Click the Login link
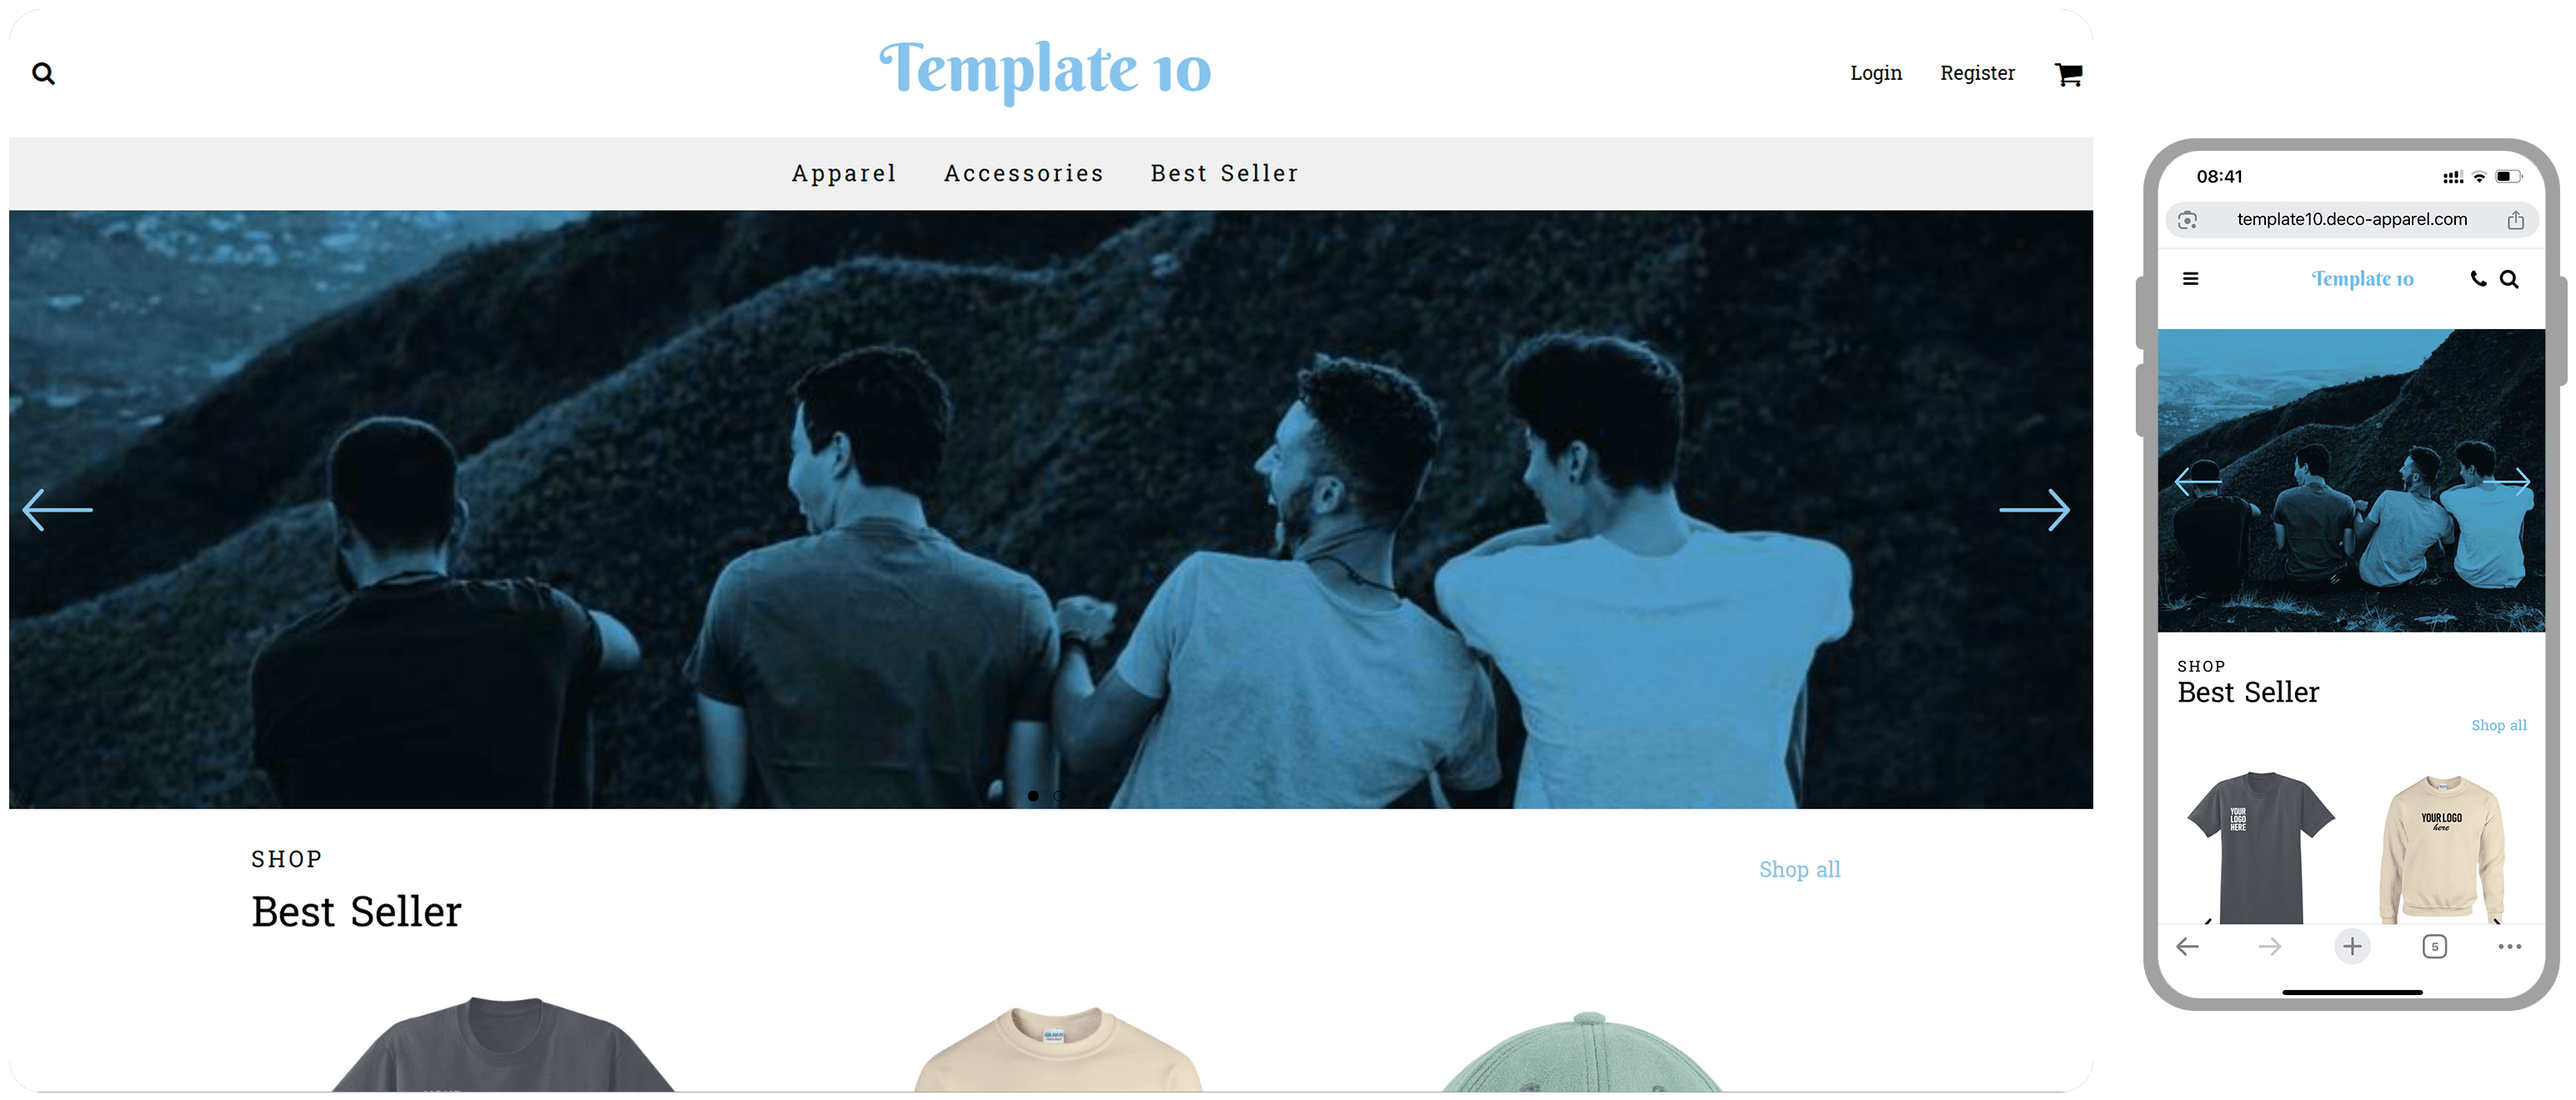The width and height of the screenshot is (2576, 1100). [x=1875, y=73]
